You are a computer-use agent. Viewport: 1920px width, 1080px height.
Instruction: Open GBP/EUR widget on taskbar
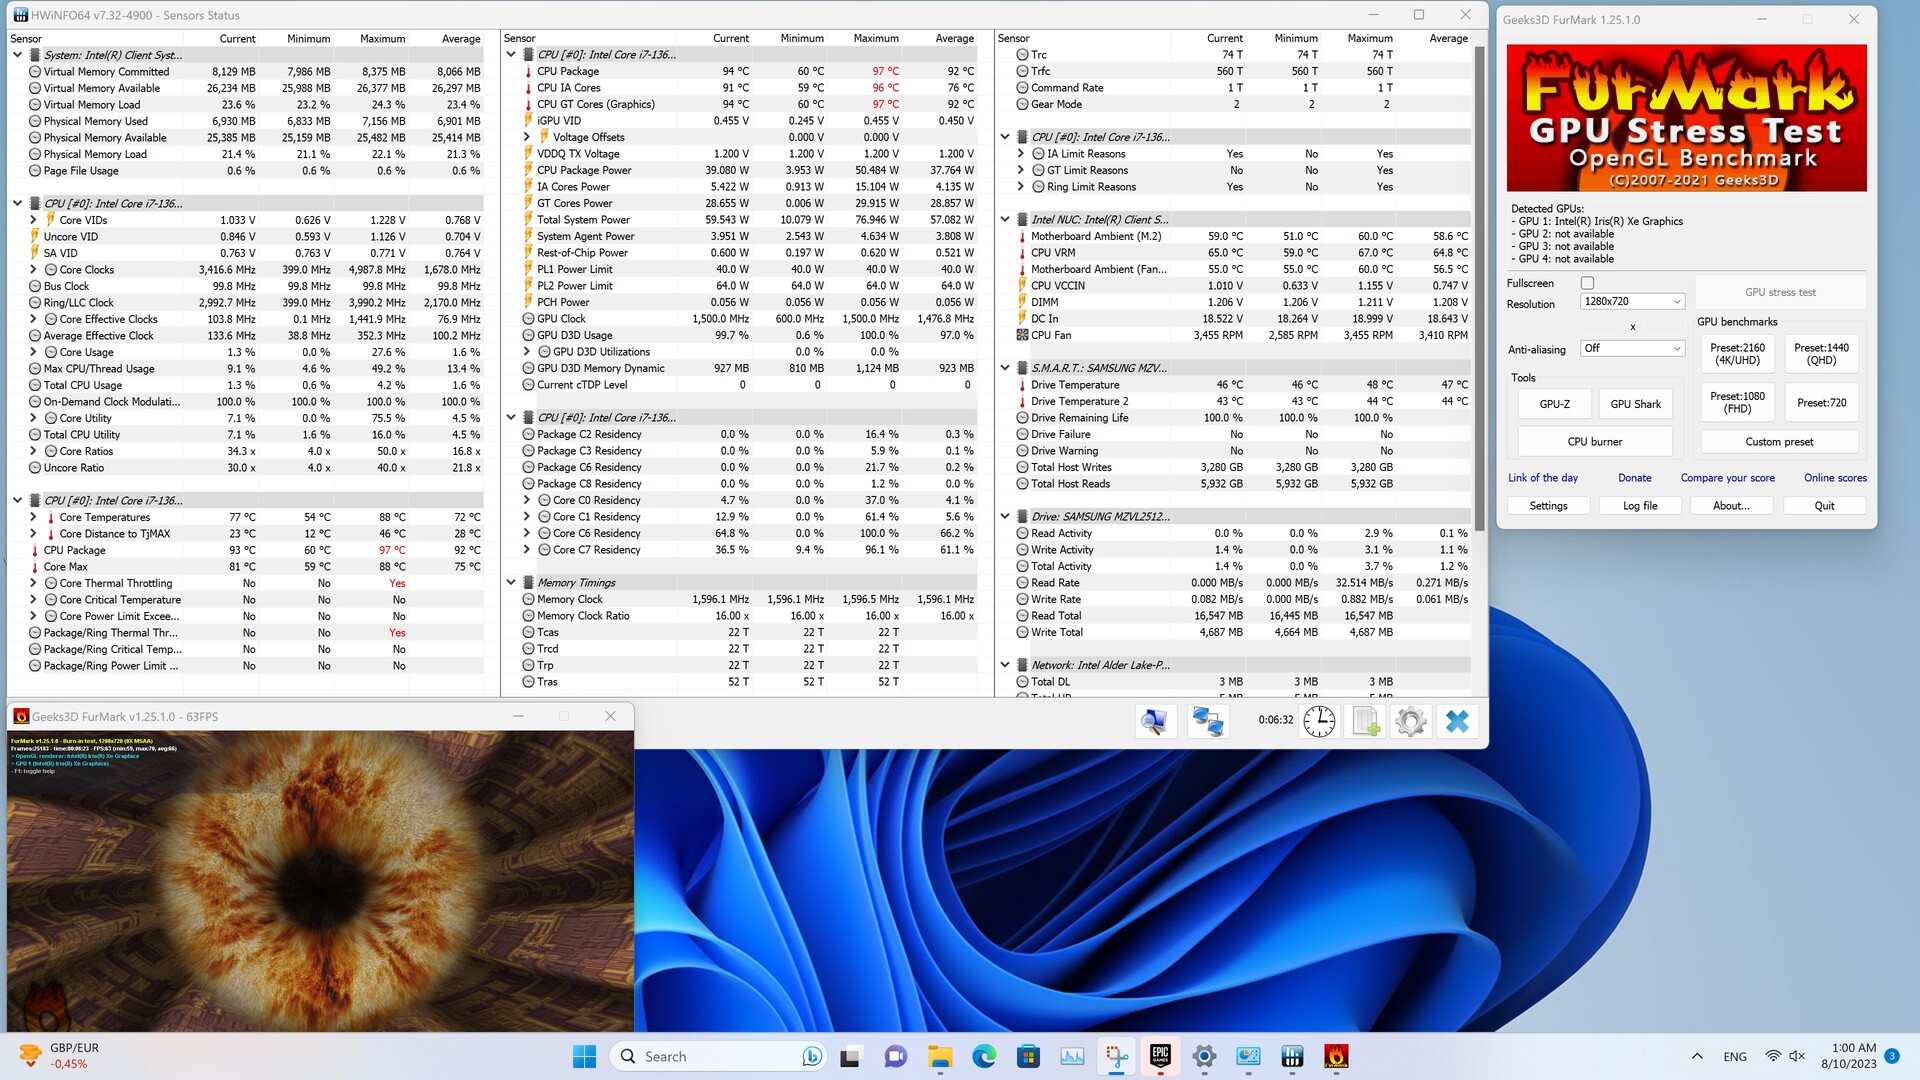point(60,1056)
